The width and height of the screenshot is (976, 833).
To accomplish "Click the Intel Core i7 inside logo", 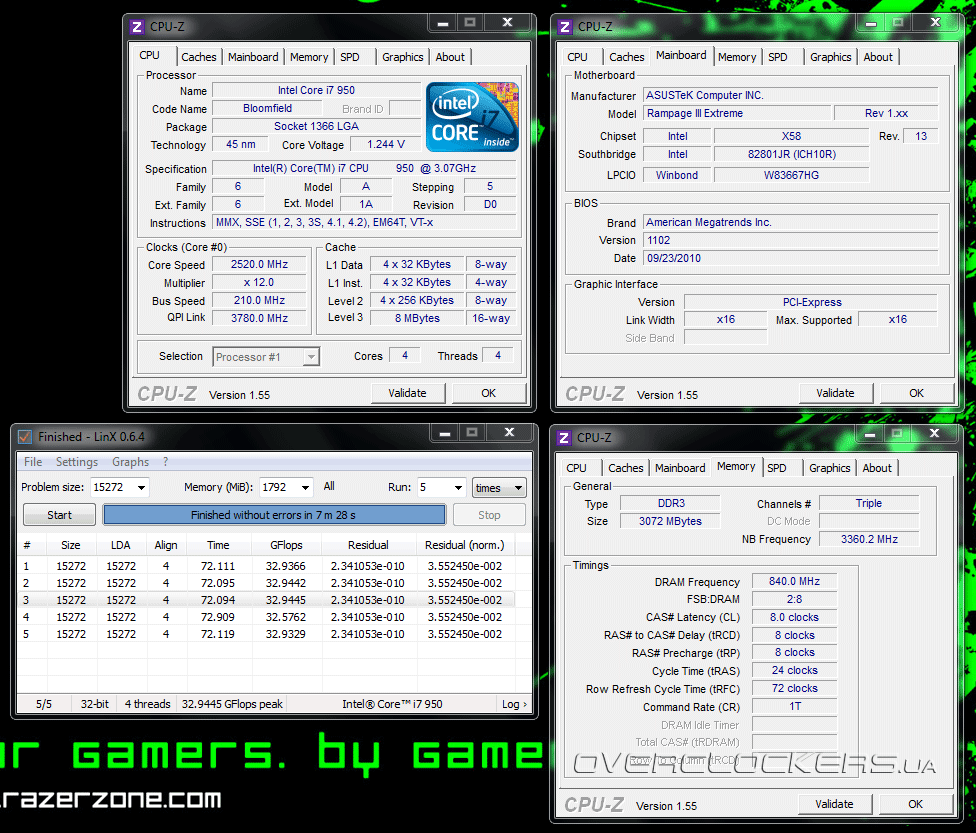I will tap(472, 117).
